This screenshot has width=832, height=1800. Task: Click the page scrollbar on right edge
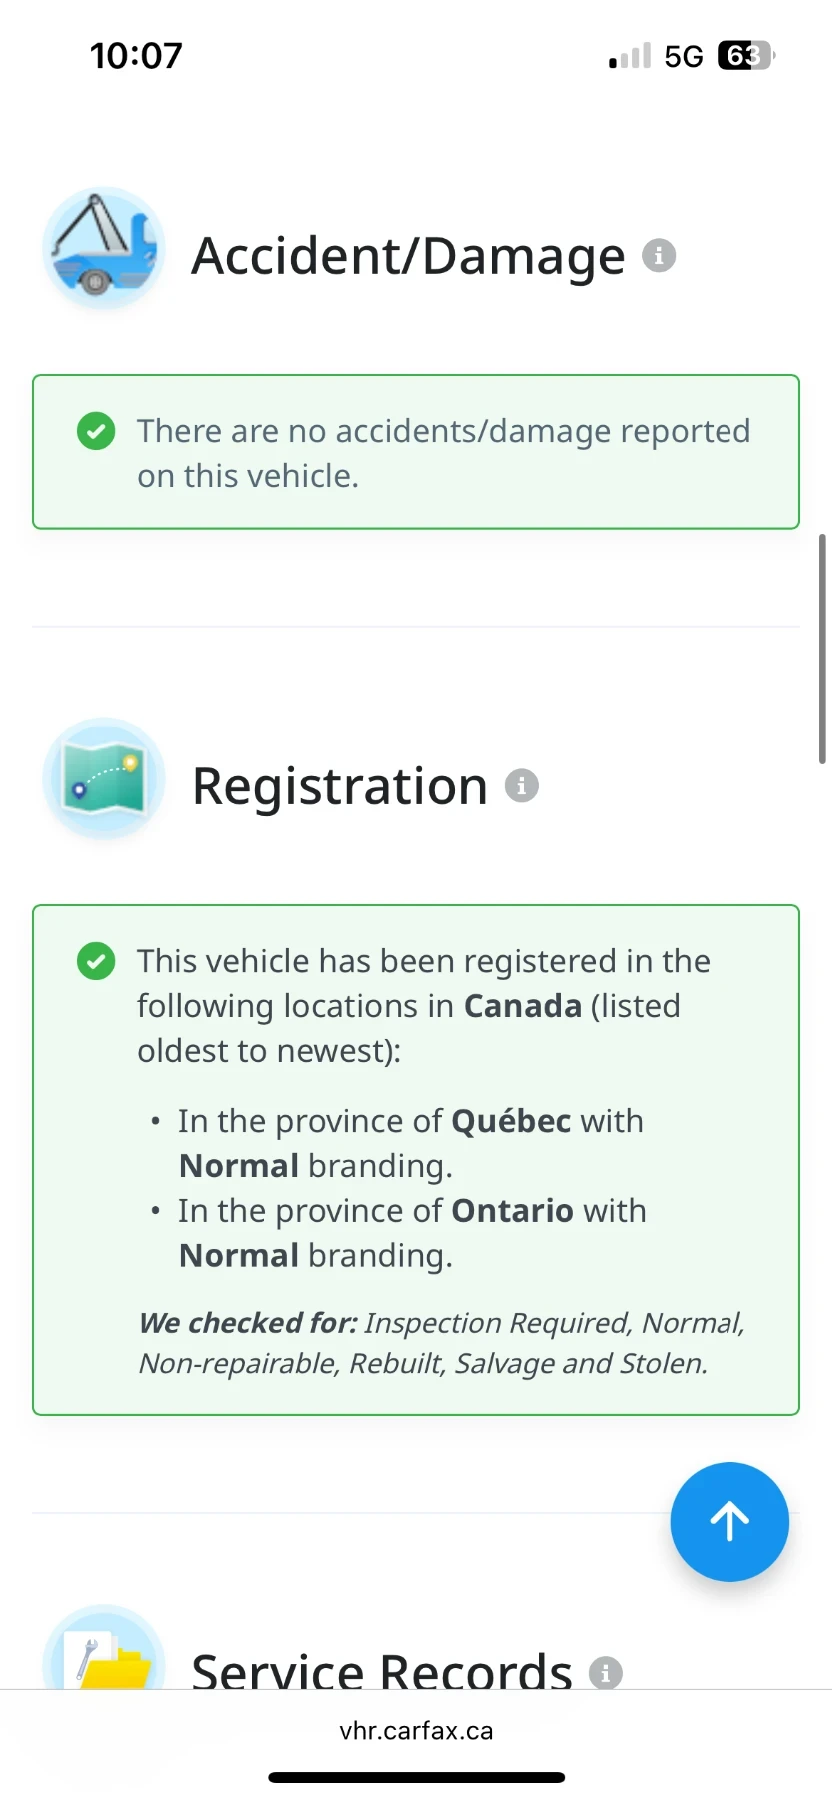[822, 650]
